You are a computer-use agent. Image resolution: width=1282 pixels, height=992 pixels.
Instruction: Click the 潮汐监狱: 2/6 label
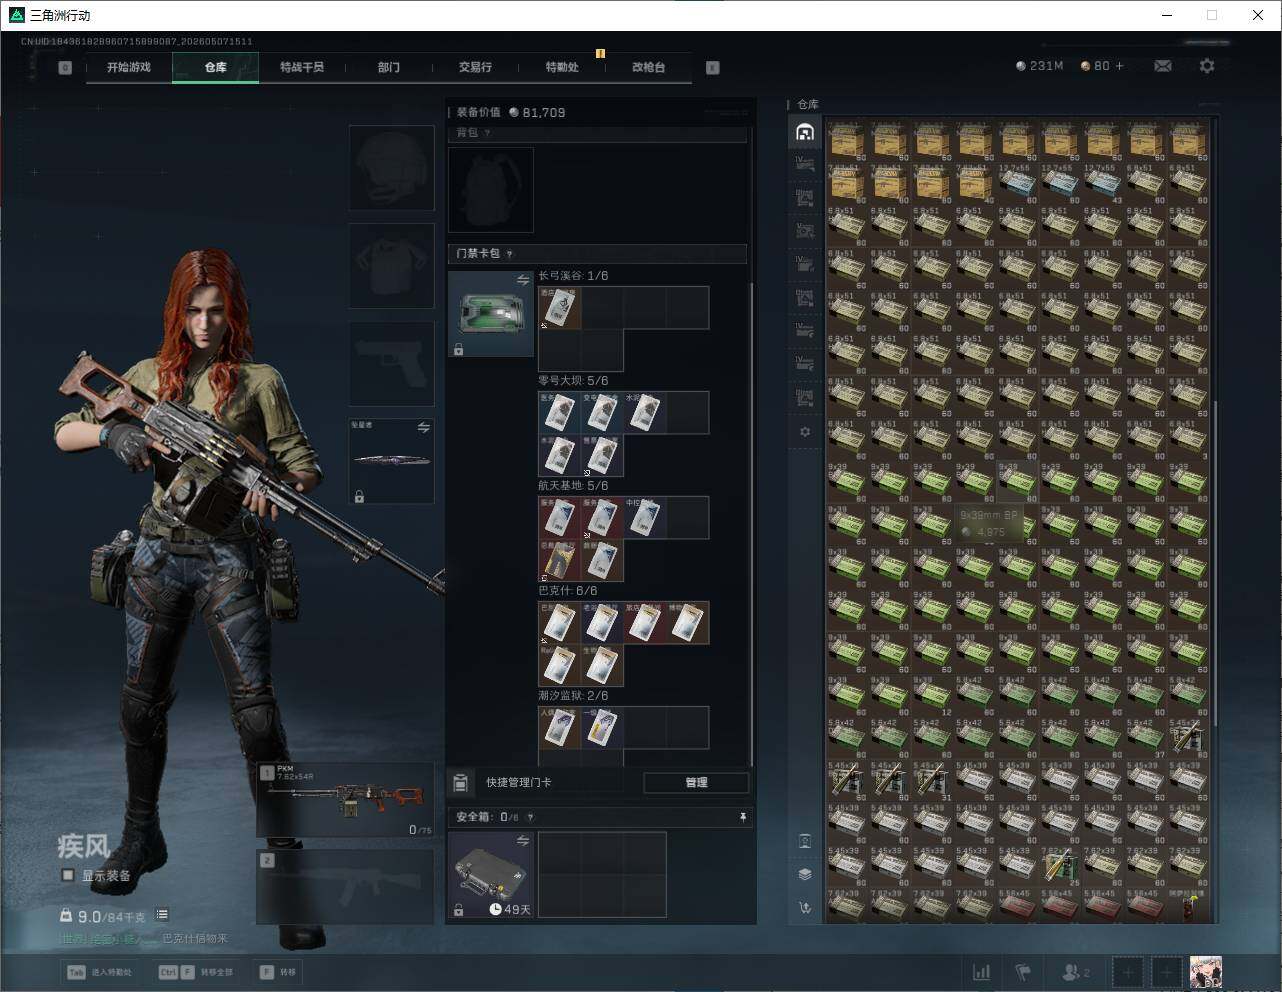(x=573, y=695)
